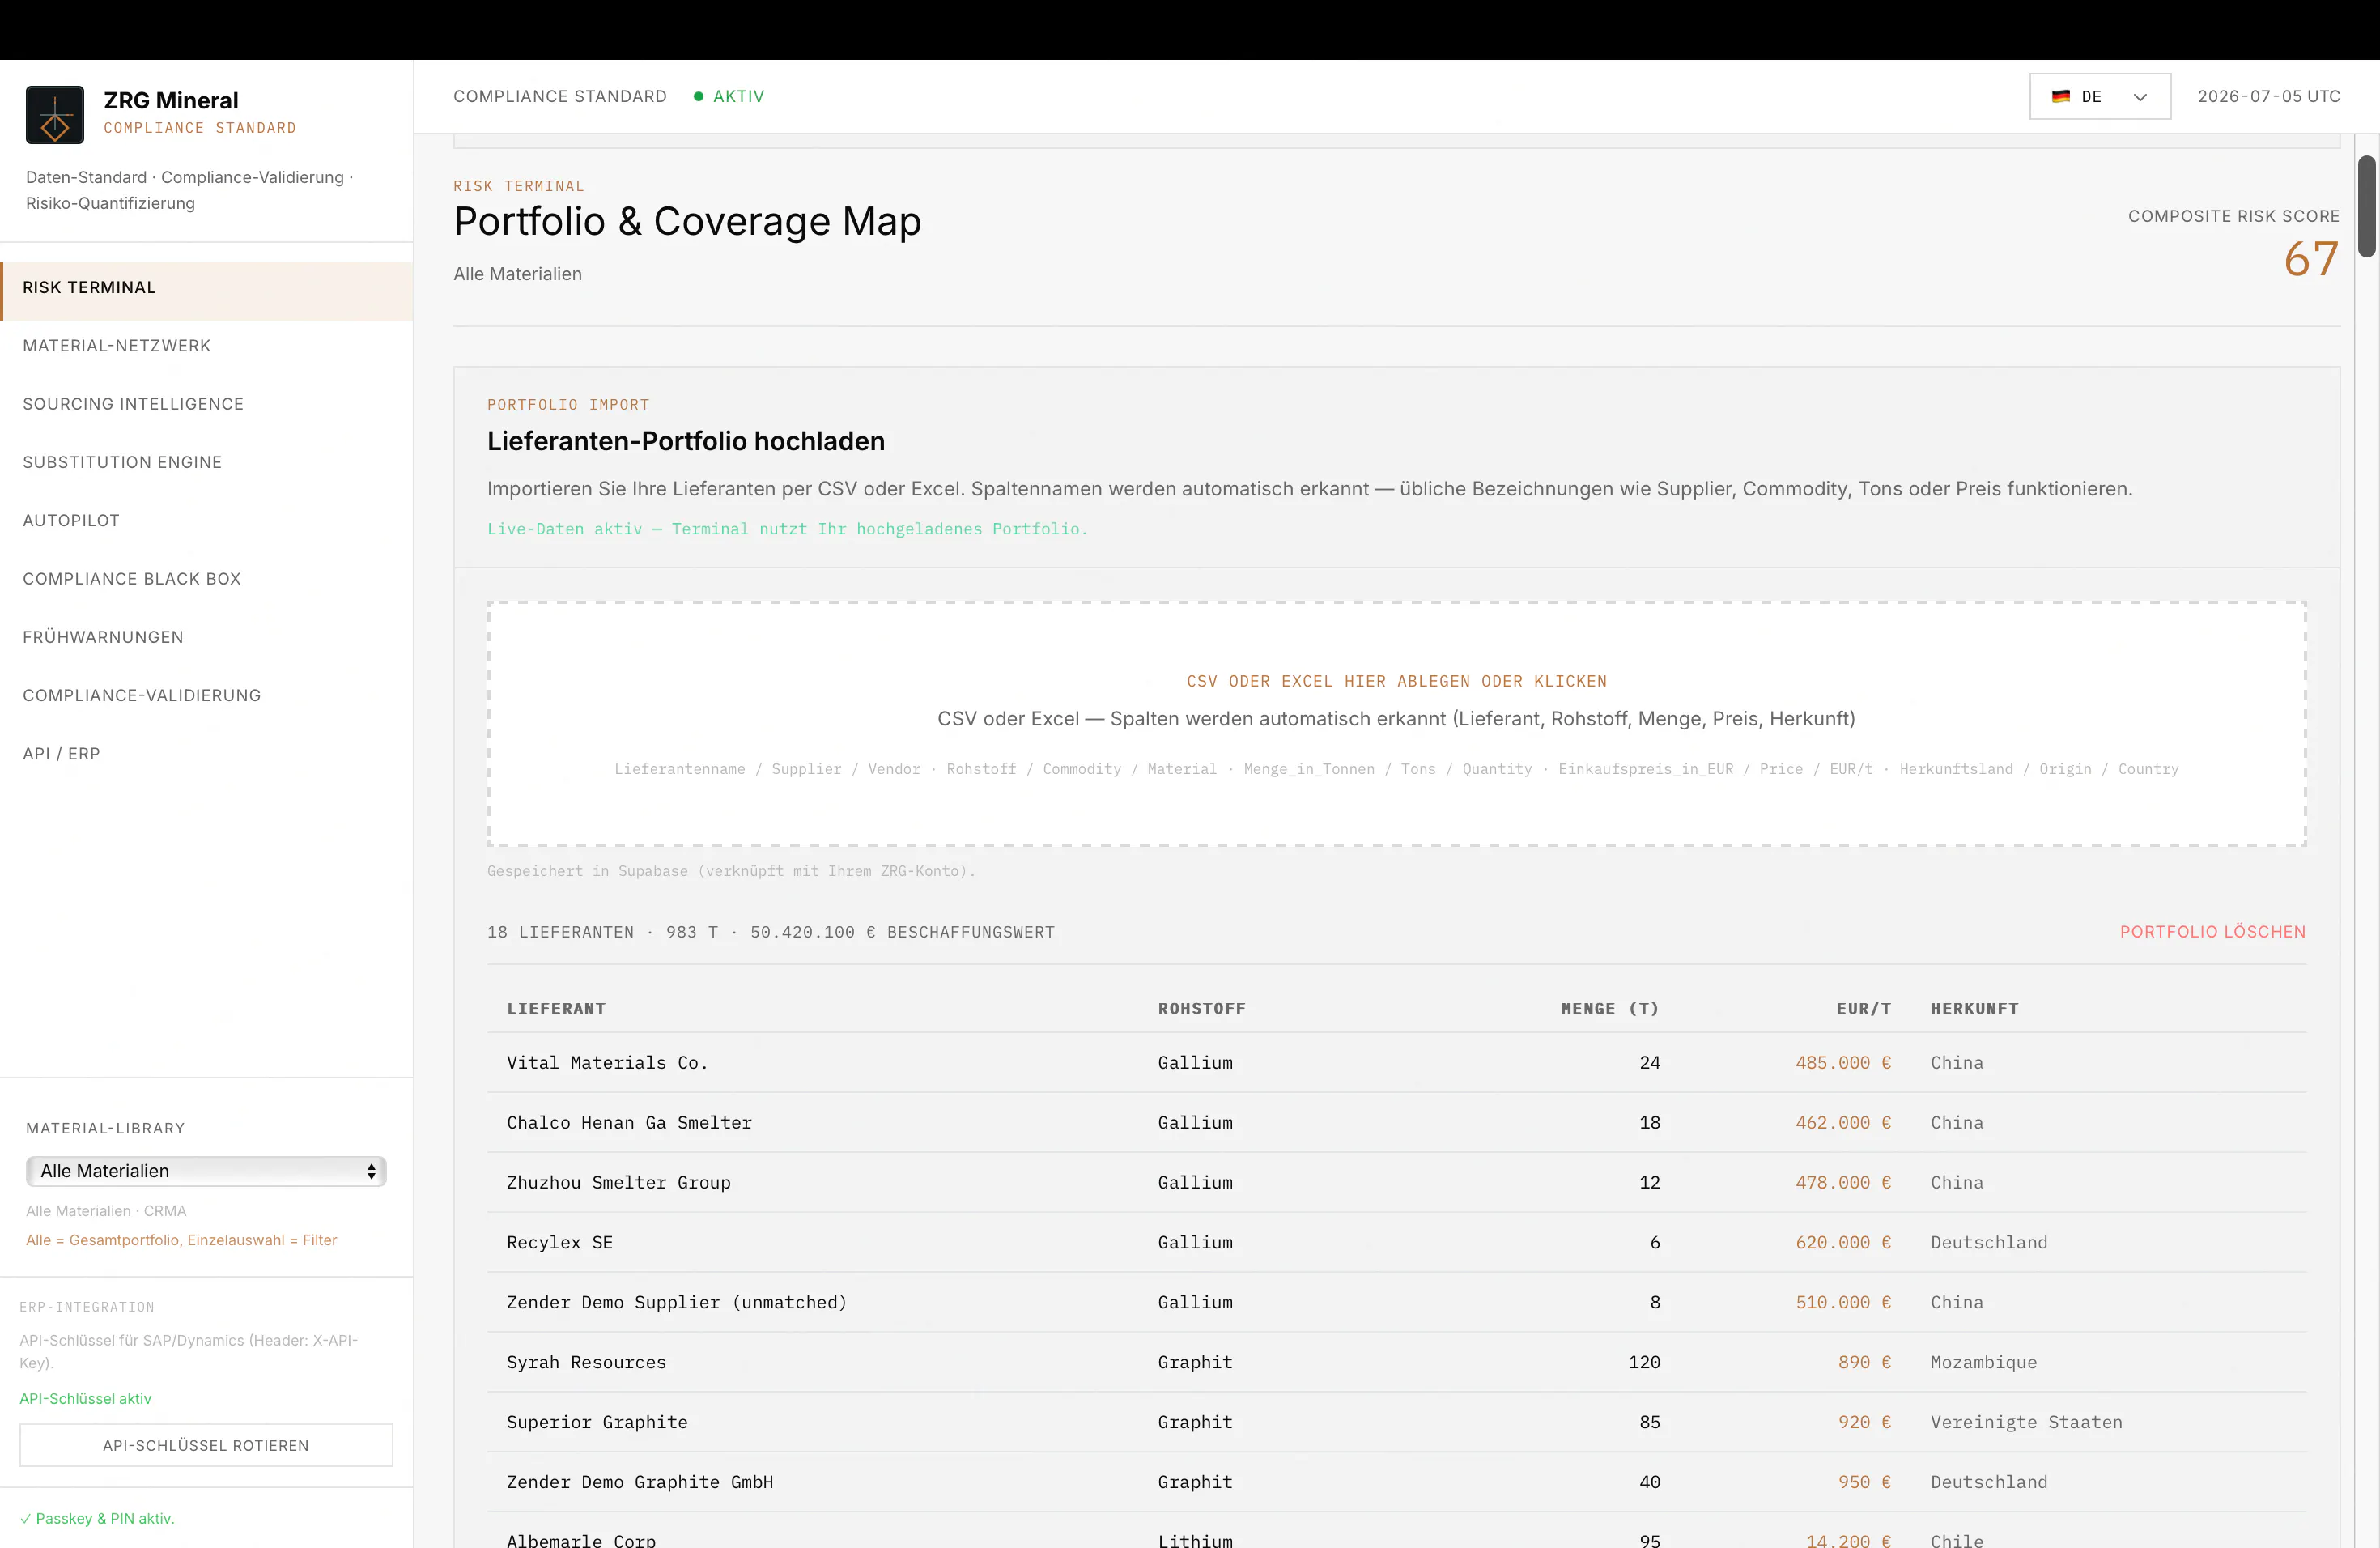Show Frühwarnungen page
This screenshot has width=2380, height=1548.
207,637
